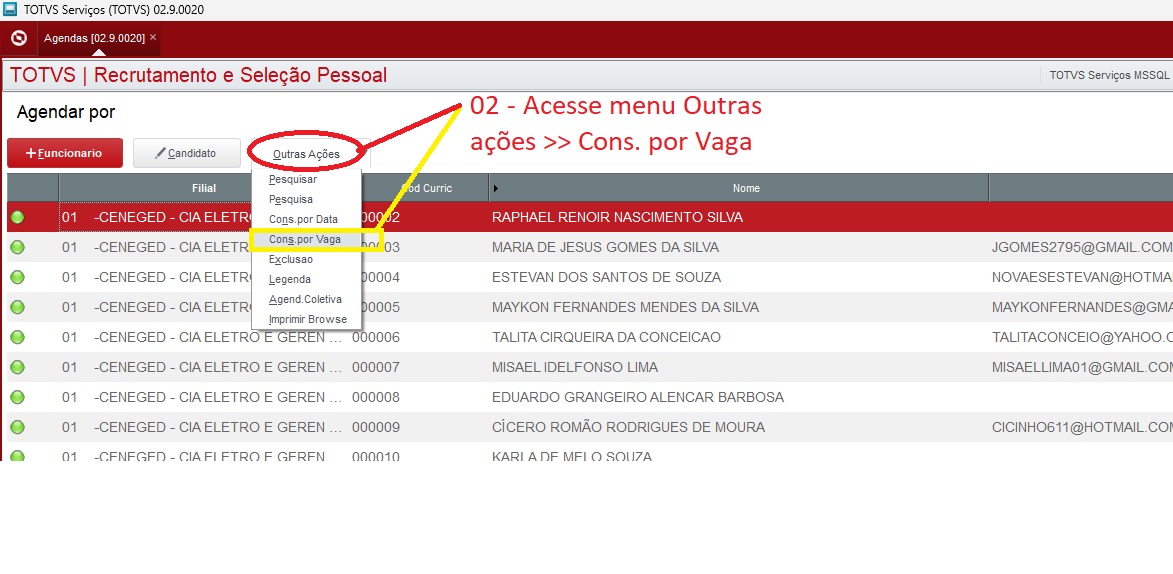Click the Candidato button
Screen dimensions: 1173x574
[x=187, y=153]
